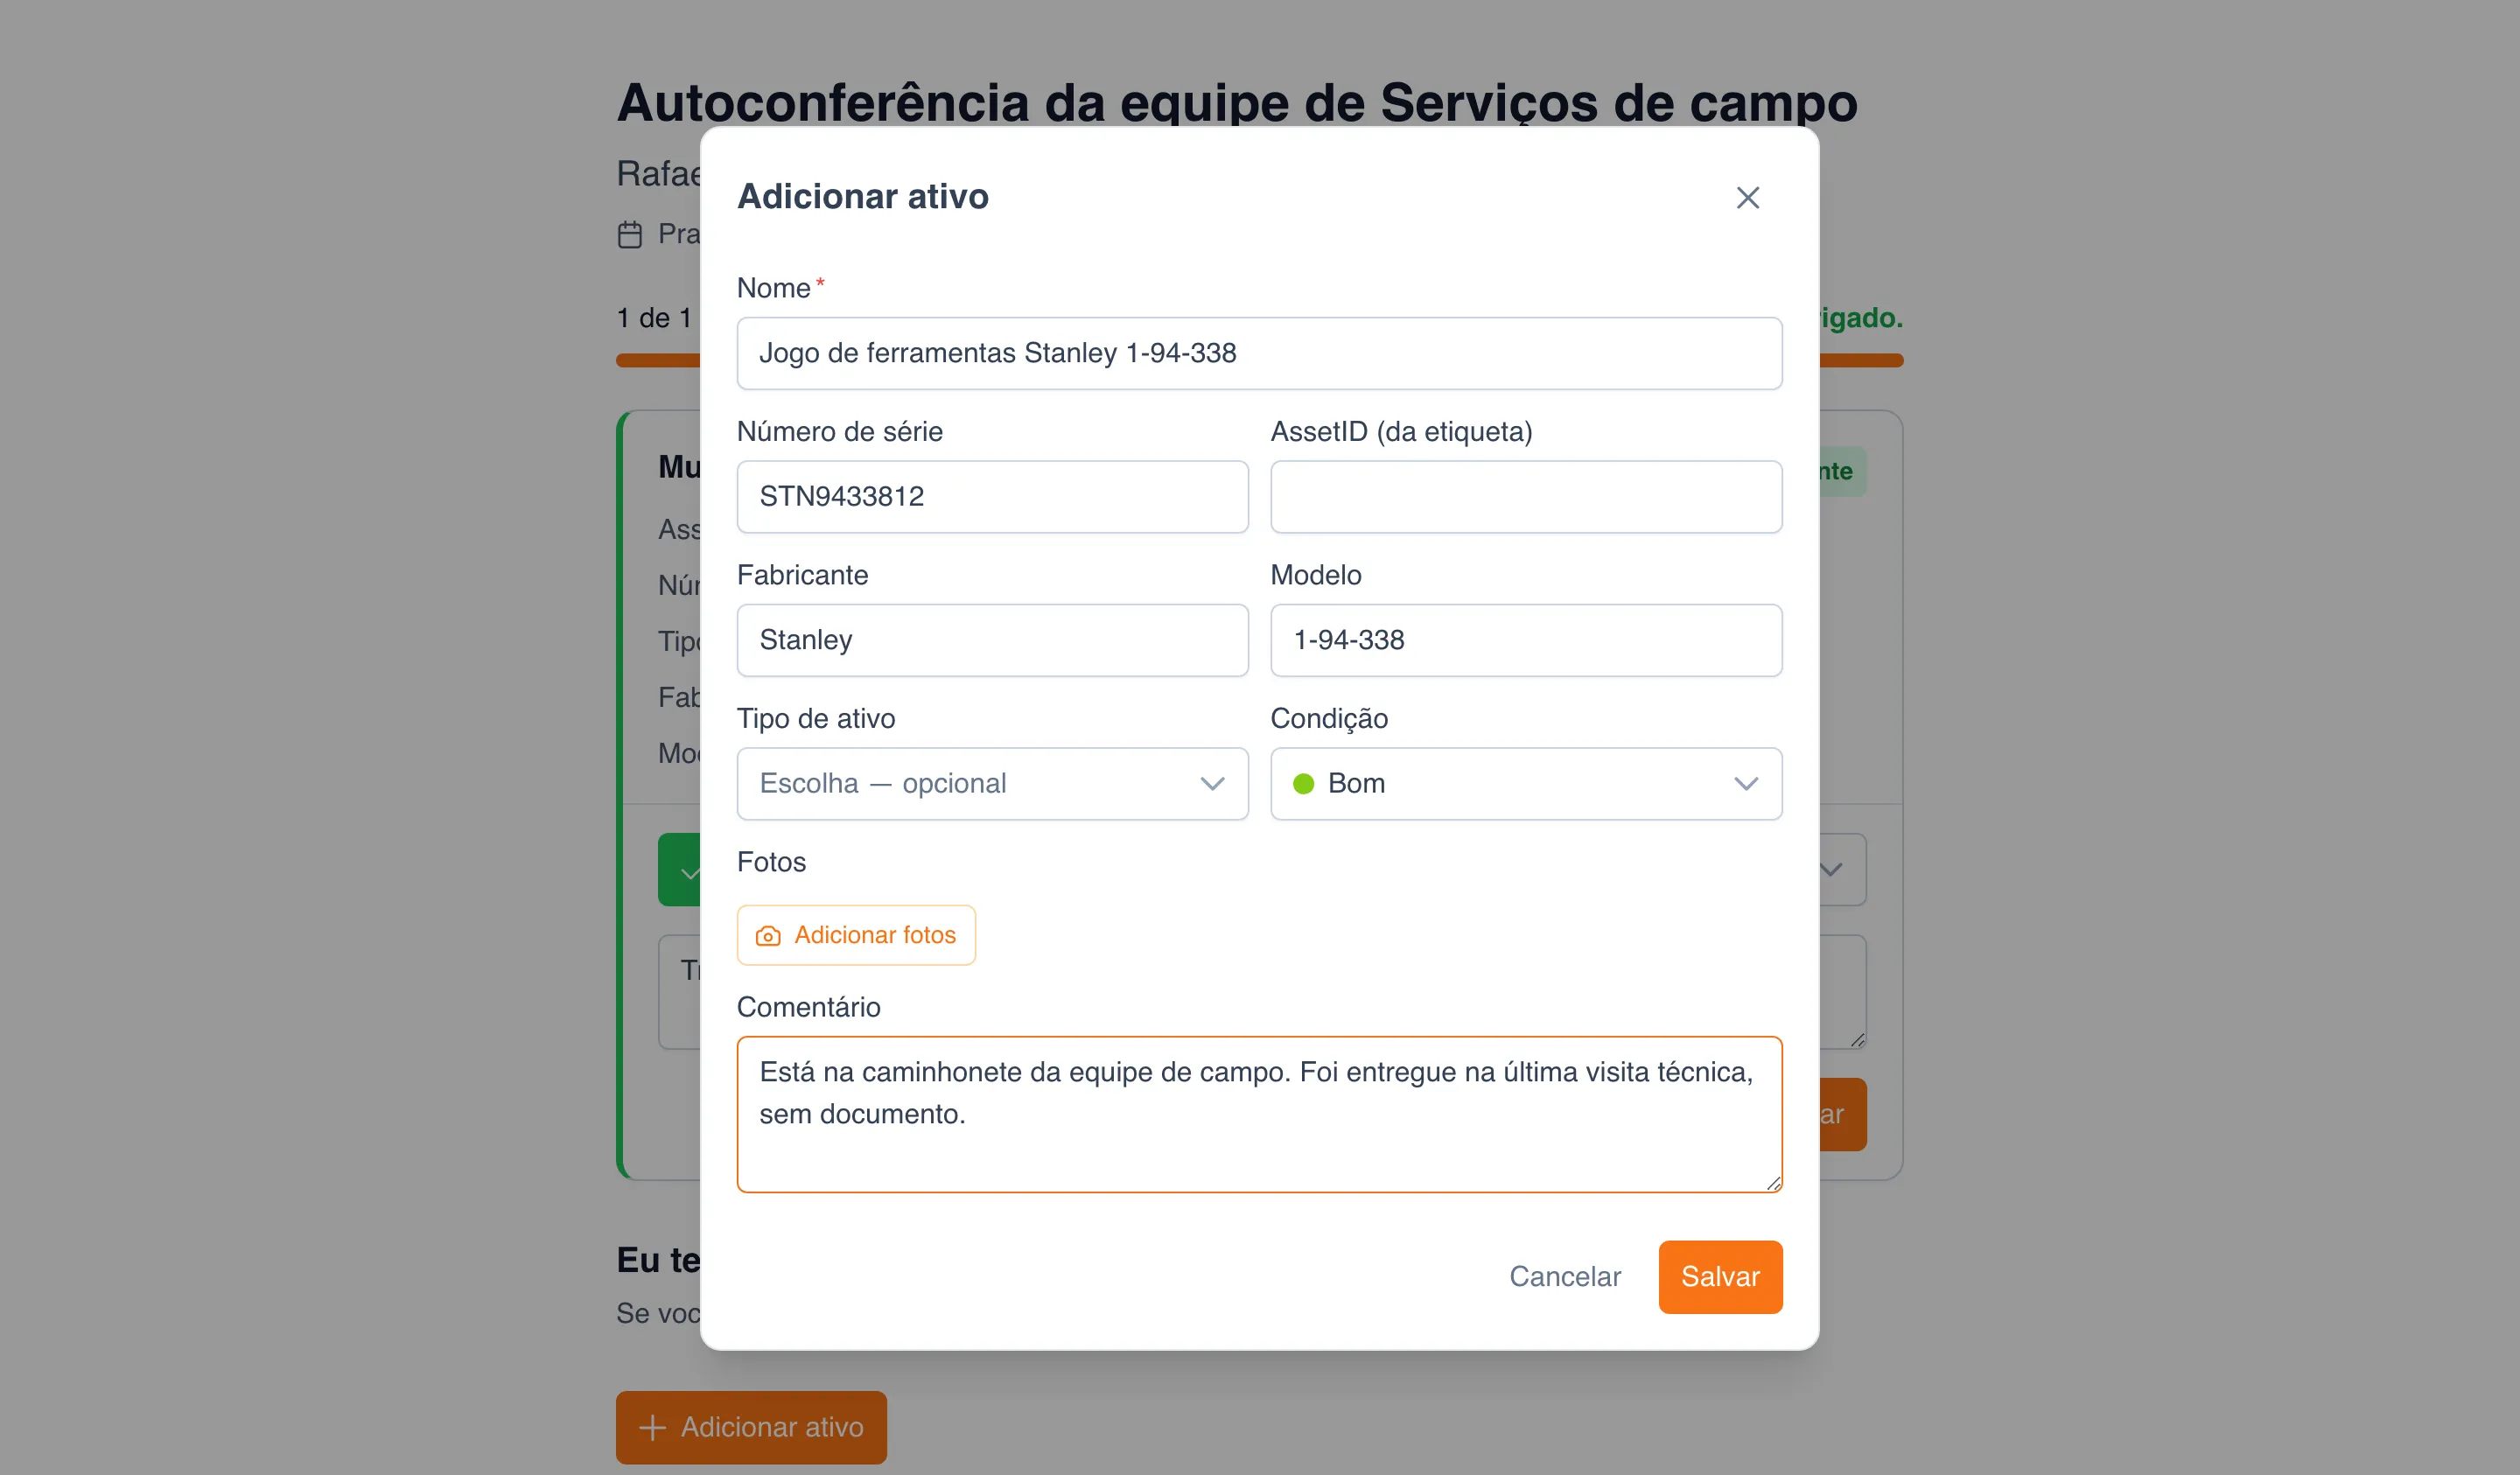This screenshot has width=2520, height=1475.
Task: Click the Nome label
Action: click(x=773, y=288)
